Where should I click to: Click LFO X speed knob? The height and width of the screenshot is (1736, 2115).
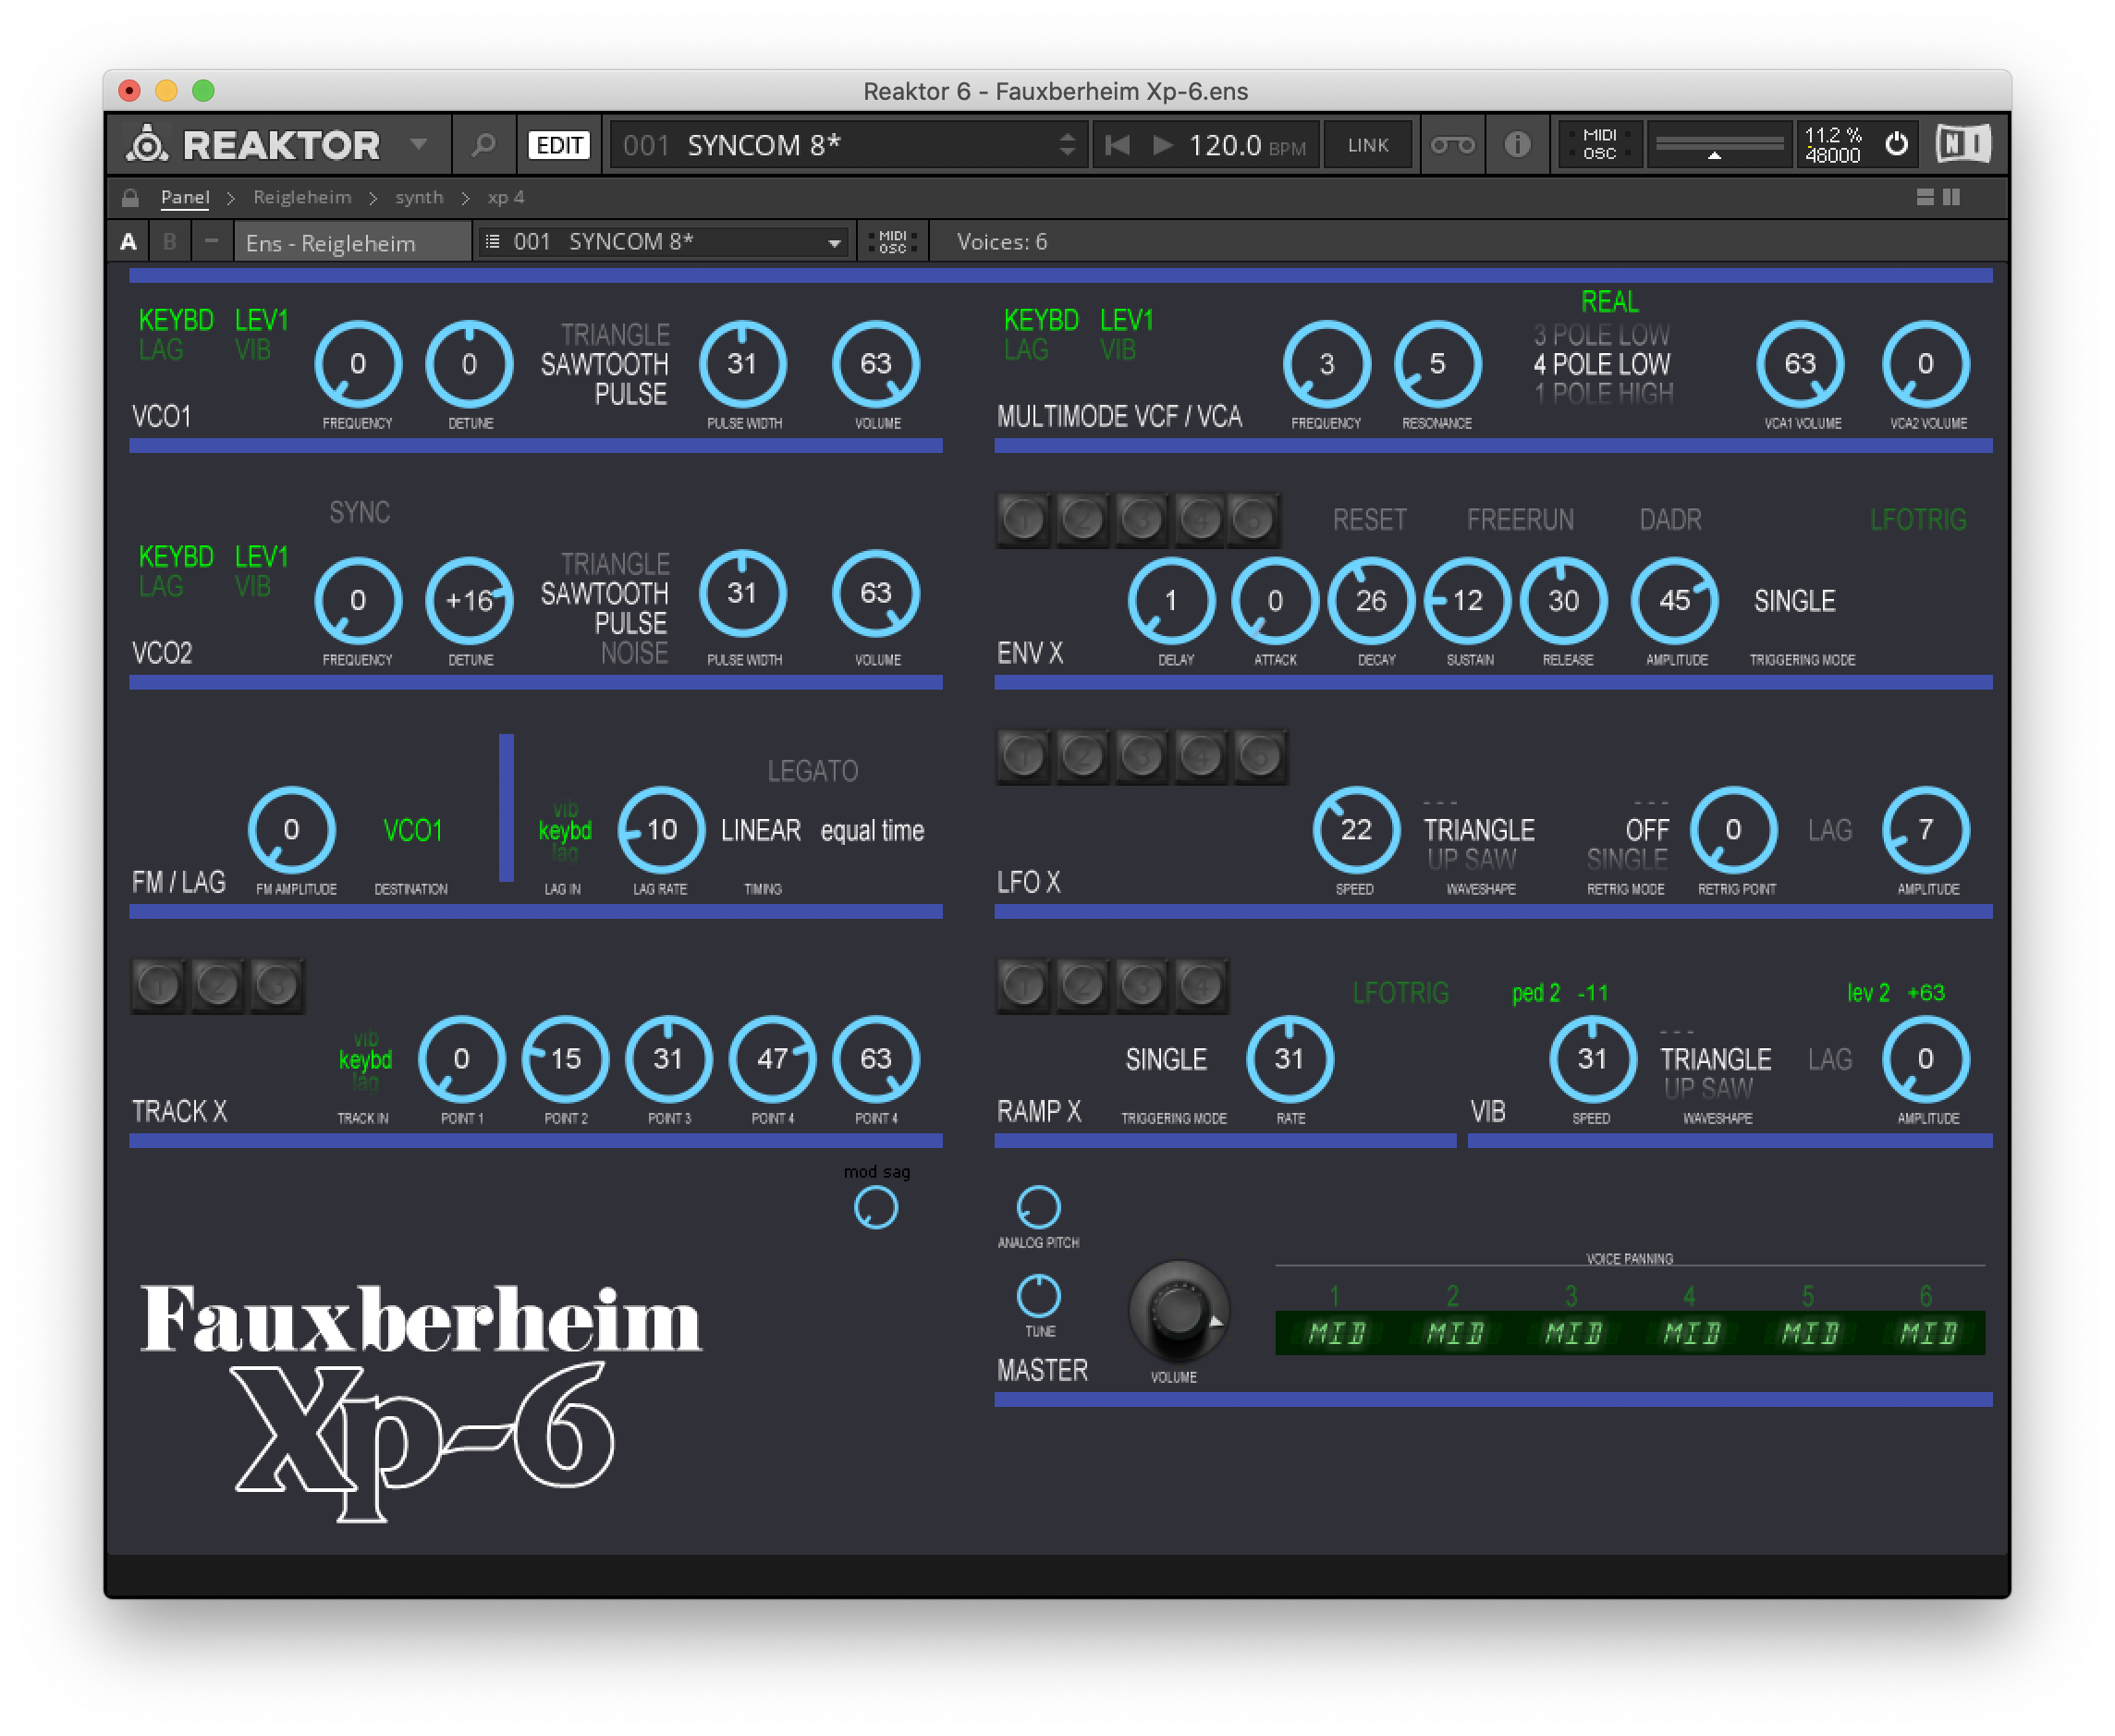point(1356,830)
